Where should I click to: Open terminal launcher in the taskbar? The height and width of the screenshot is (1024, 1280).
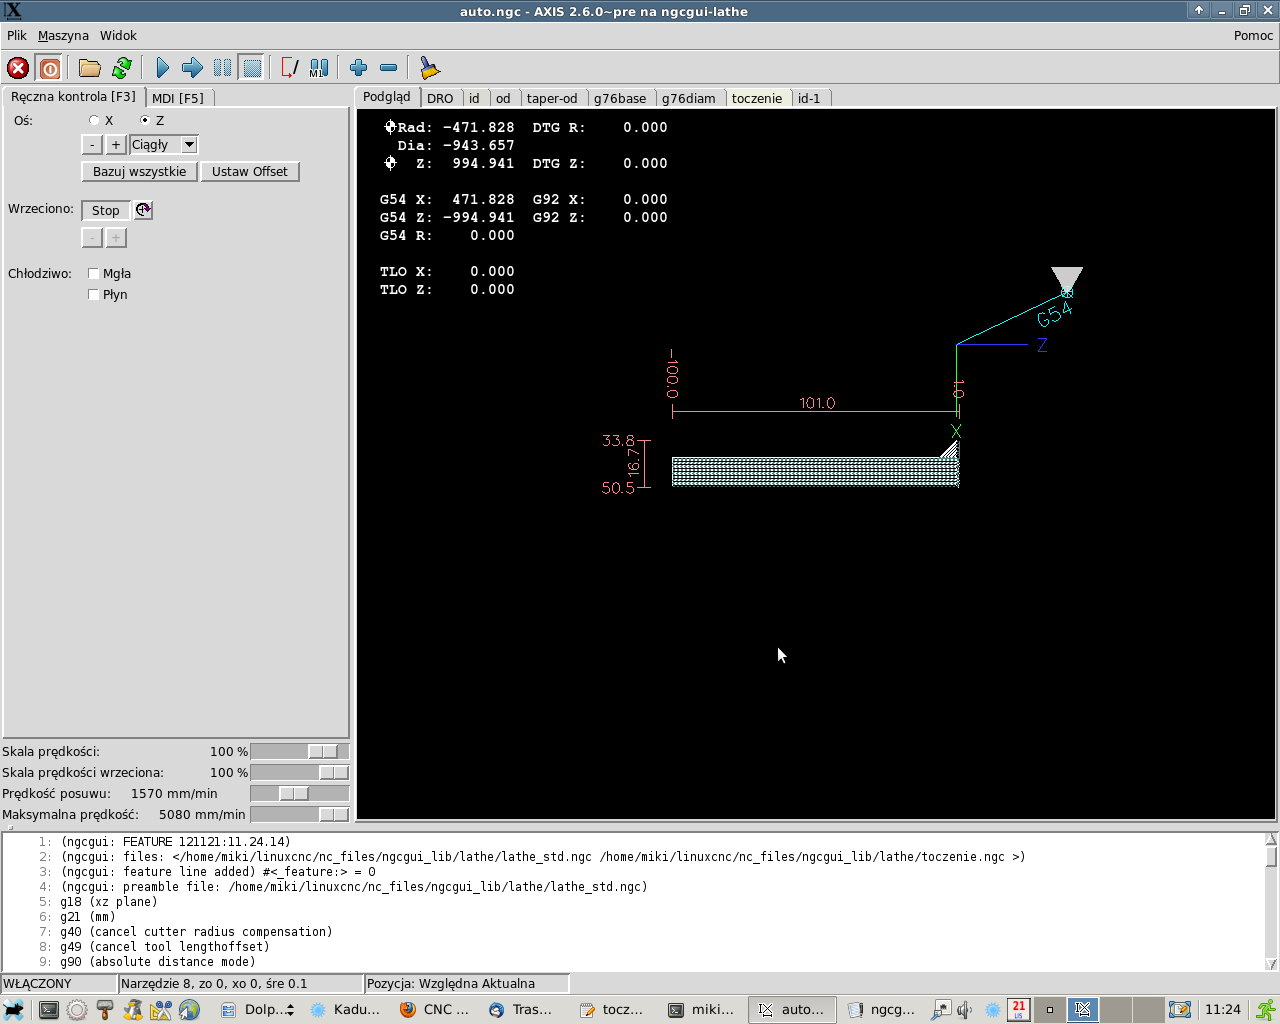click(48, 1010)
